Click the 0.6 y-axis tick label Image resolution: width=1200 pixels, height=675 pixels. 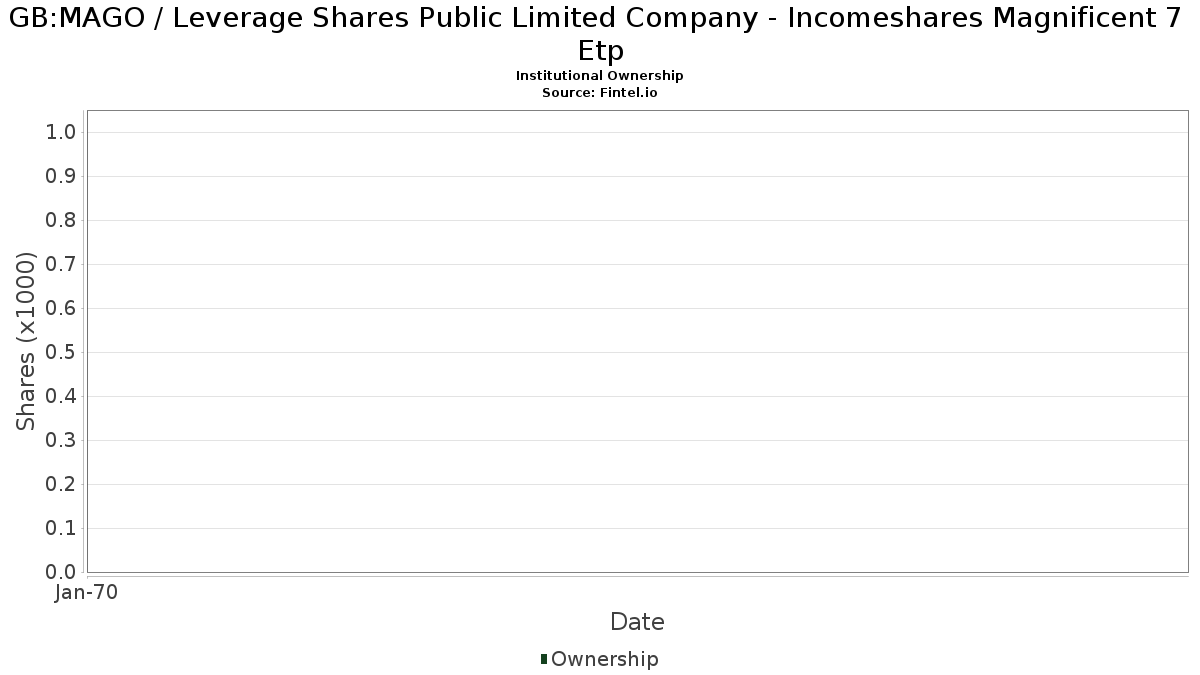pyautogui.click(x=62, y=309)
